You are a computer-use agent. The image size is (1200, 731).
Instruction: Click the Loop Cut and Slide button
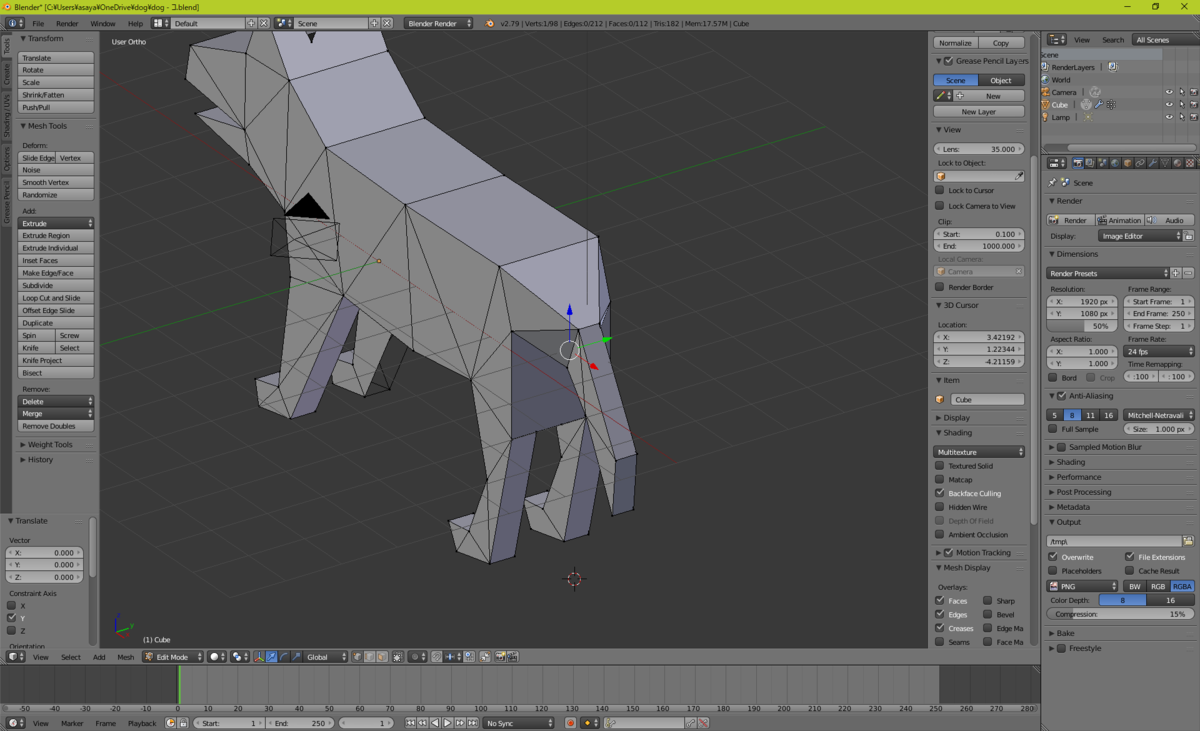tap(56, 298)
